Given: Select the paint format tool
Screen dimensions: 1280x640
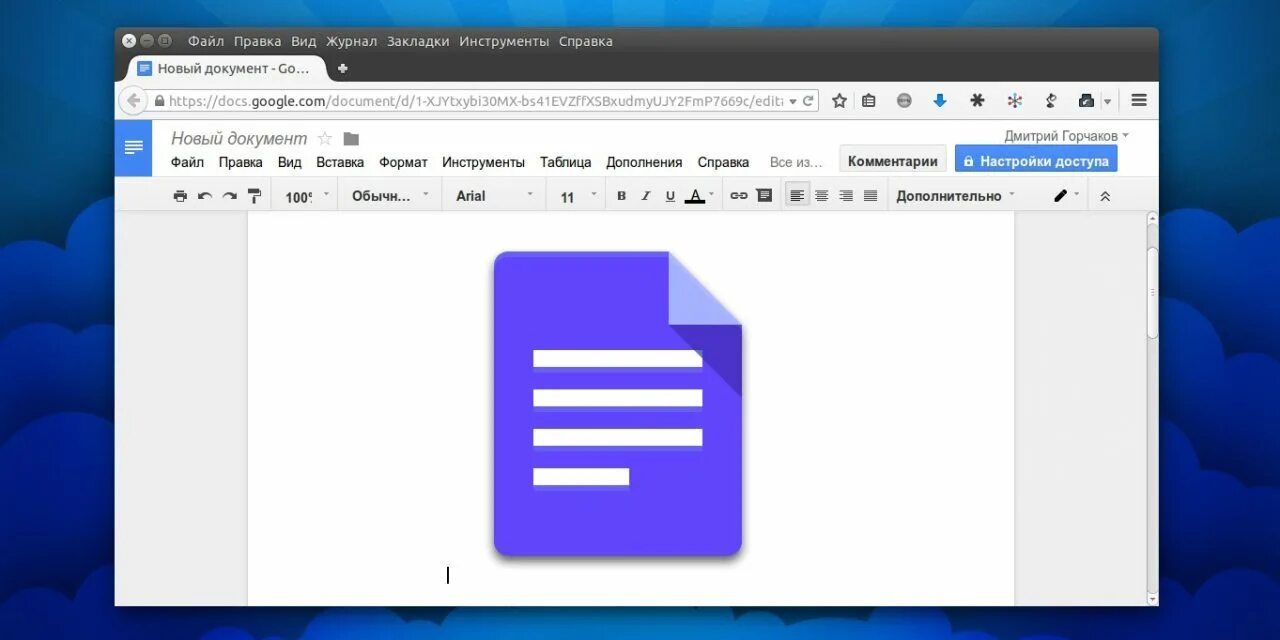Looking at the screenshot, I should 254,196.
